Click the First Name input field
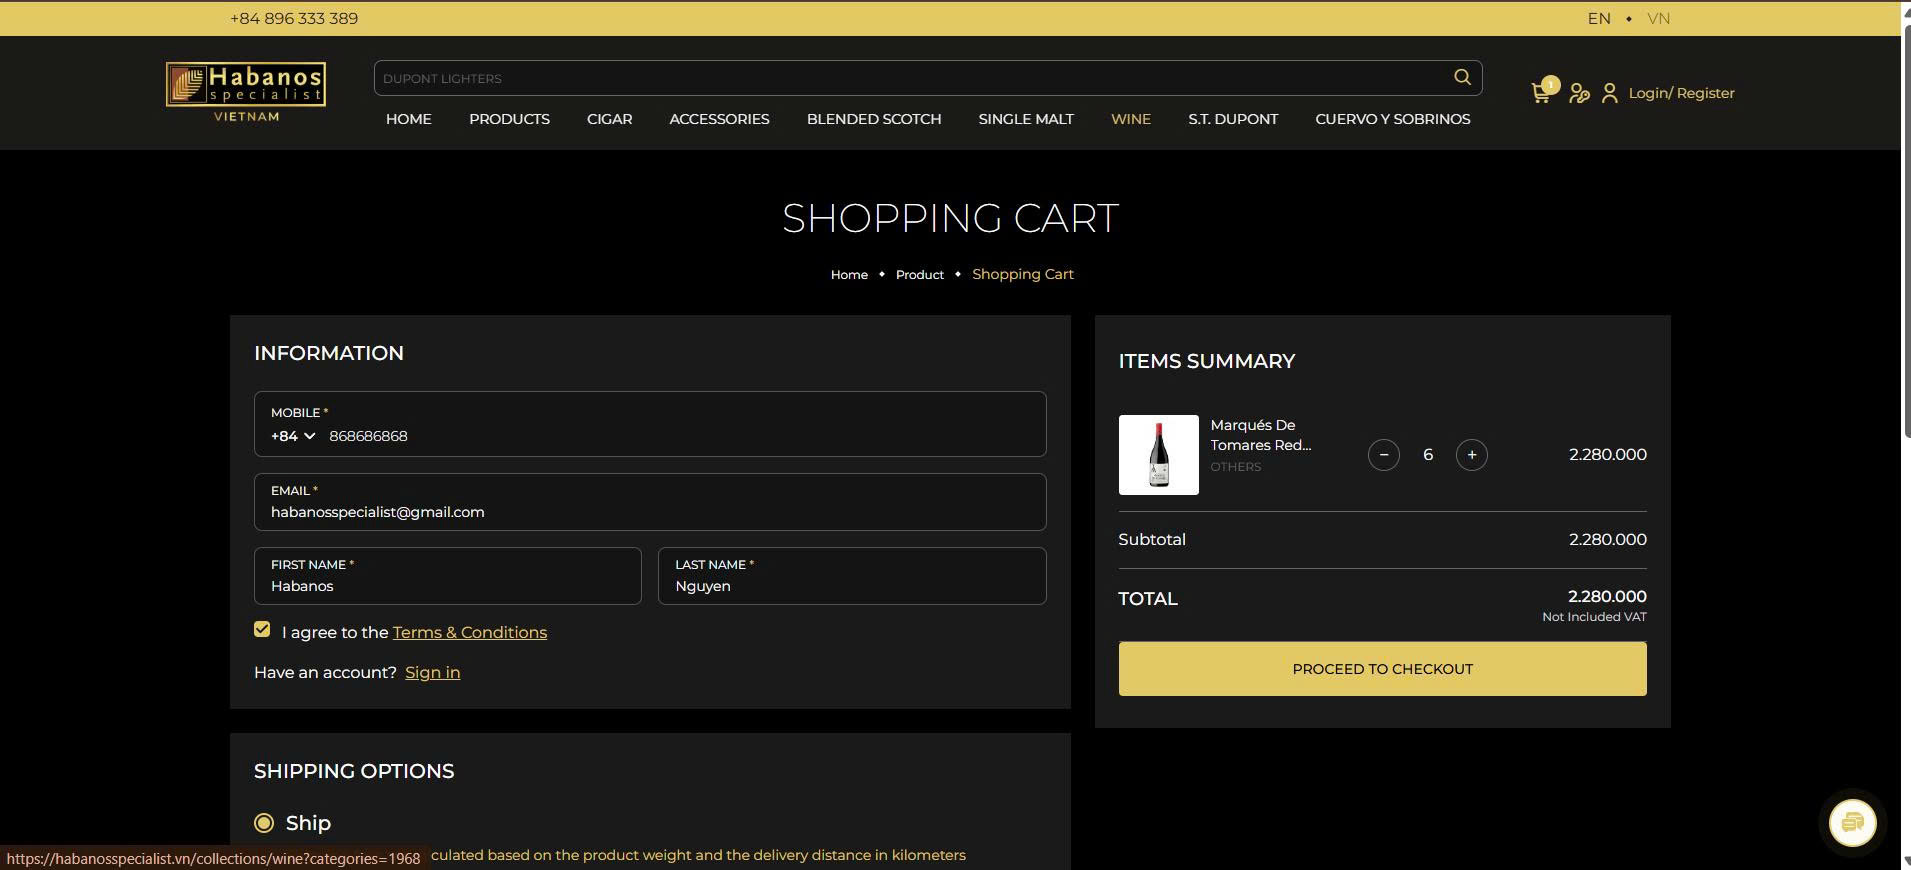1911x870 pixels. 448,576
